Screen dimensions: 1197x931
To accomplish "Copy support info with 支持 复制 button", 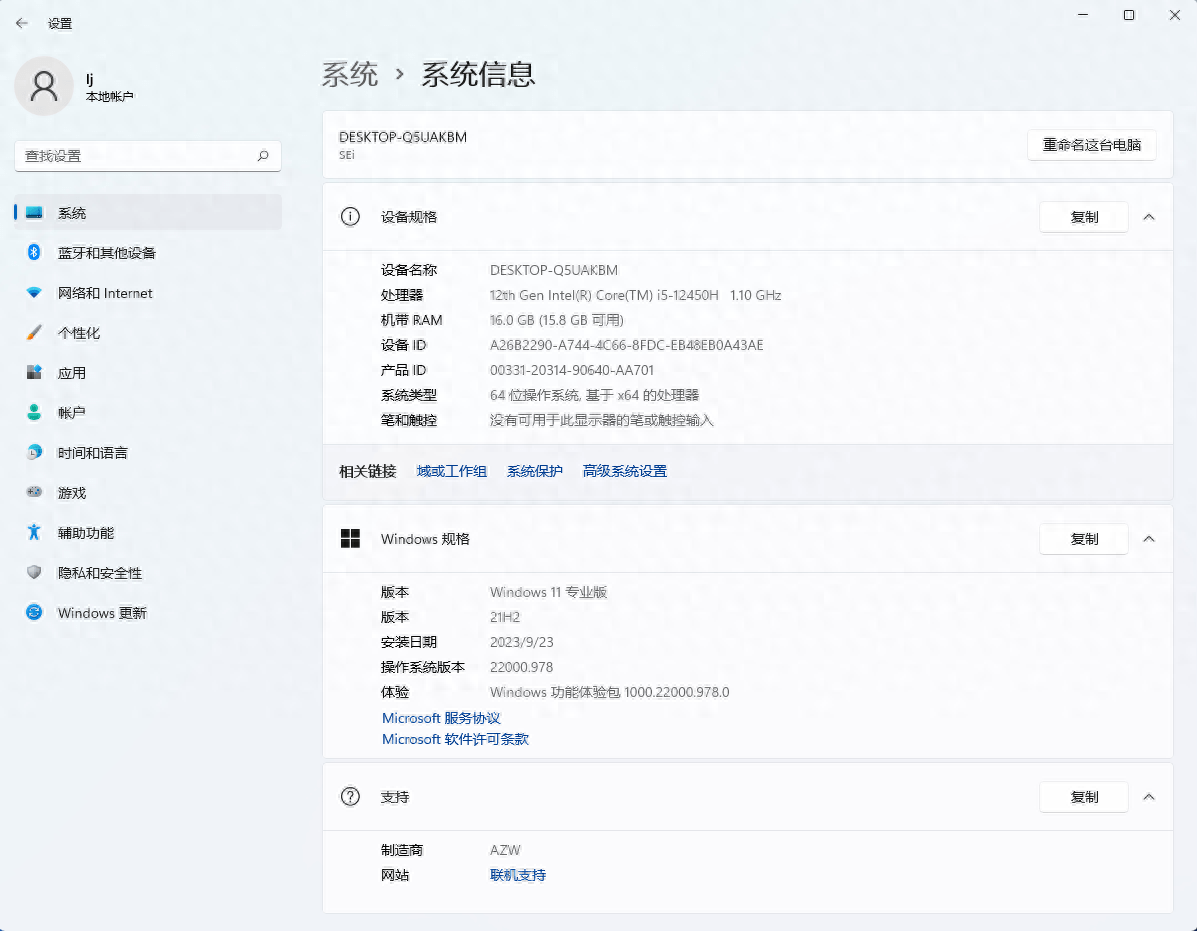I will (x=1084, y=797).
